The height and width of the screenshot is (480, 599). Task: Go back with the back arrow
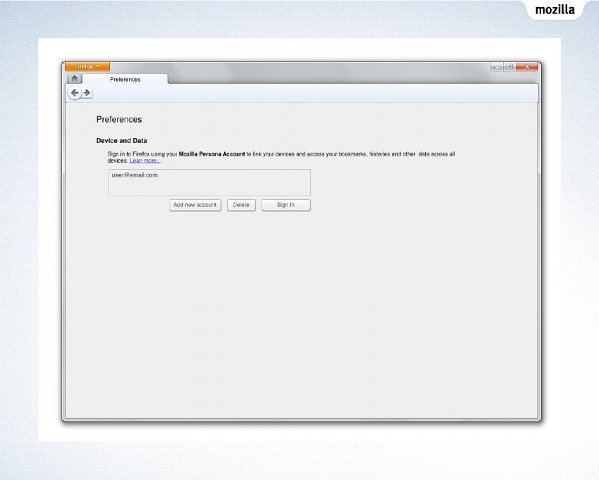(74, 93)
